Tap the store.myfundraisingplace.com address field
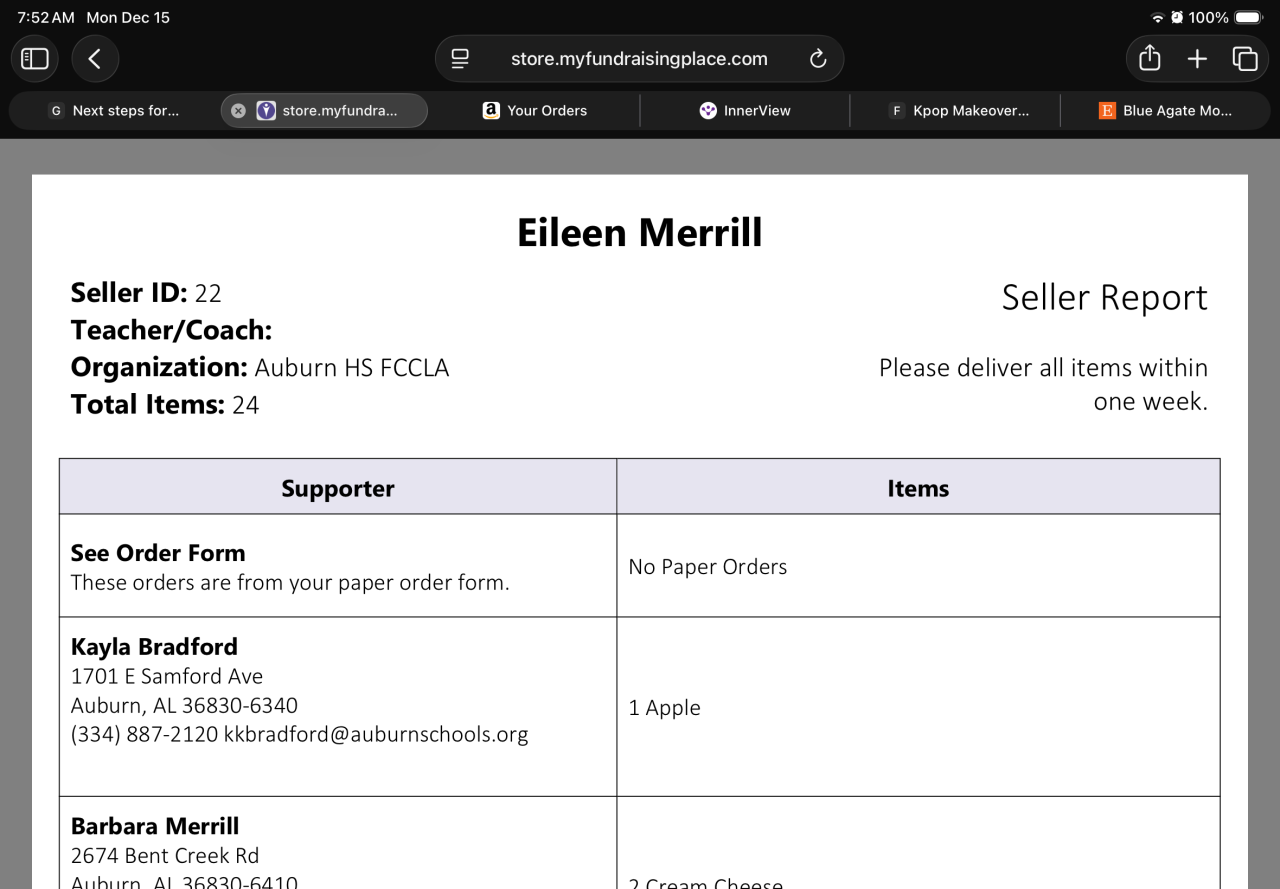Image resolution: width=1280 pixels, height=889 pixels. [639, 59]
